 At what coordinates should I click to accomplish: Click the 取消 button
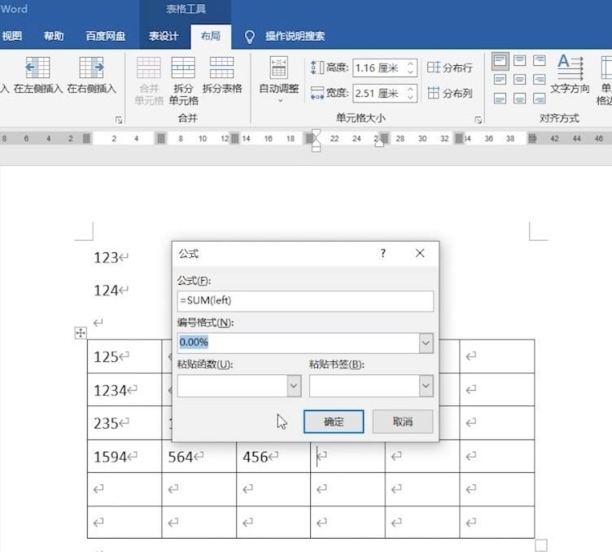tap(402, 422)
